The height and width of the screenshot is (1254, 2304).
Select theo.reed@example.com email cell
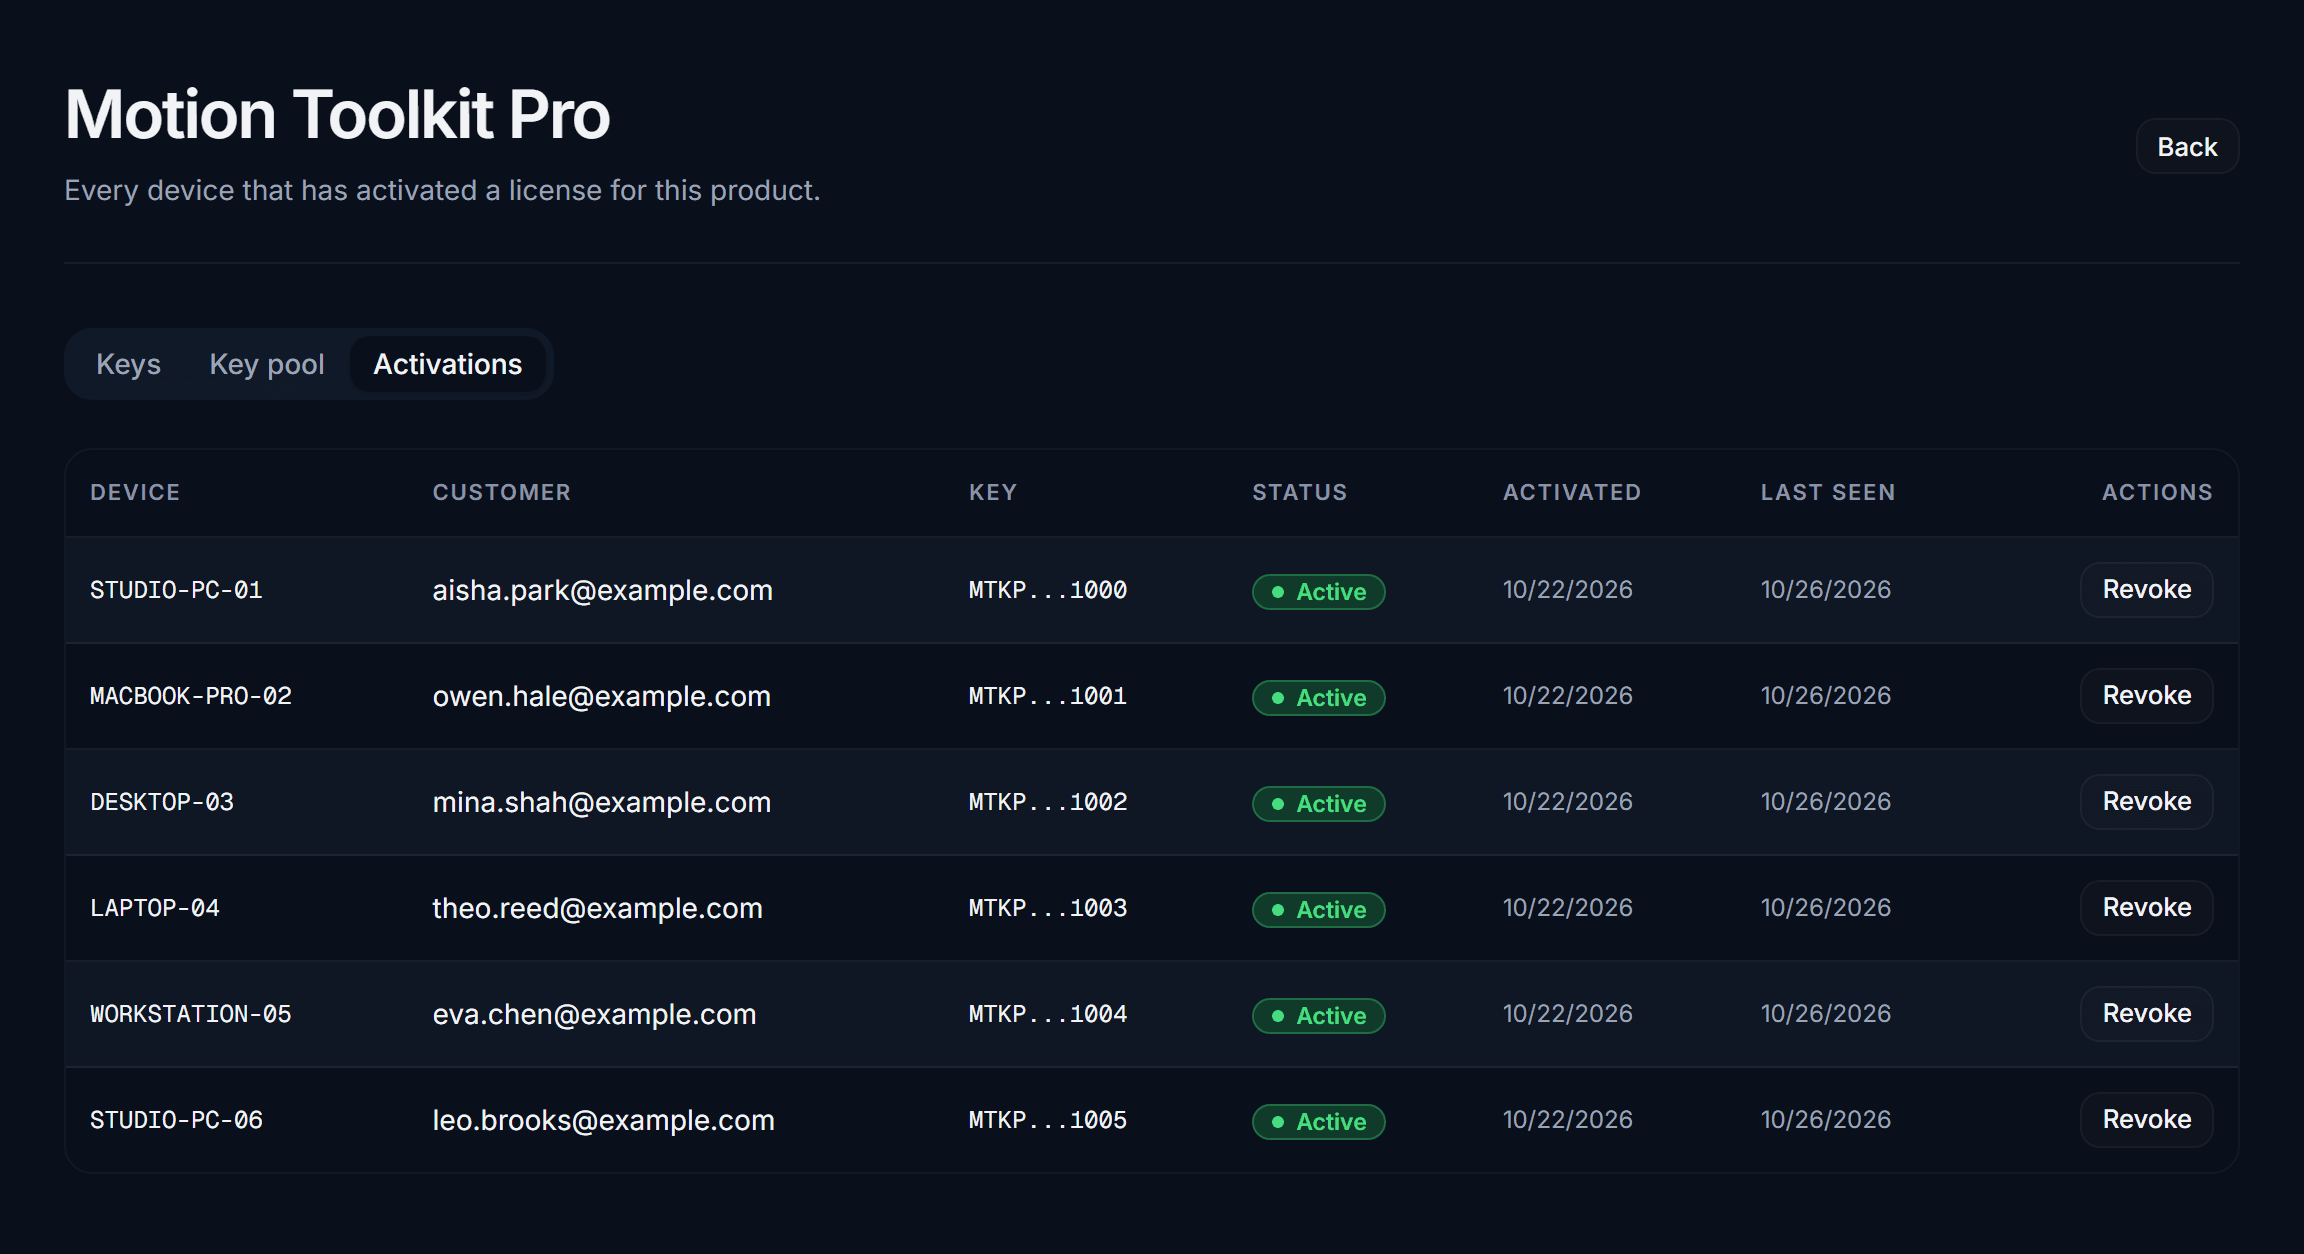(x=597, y=908)
